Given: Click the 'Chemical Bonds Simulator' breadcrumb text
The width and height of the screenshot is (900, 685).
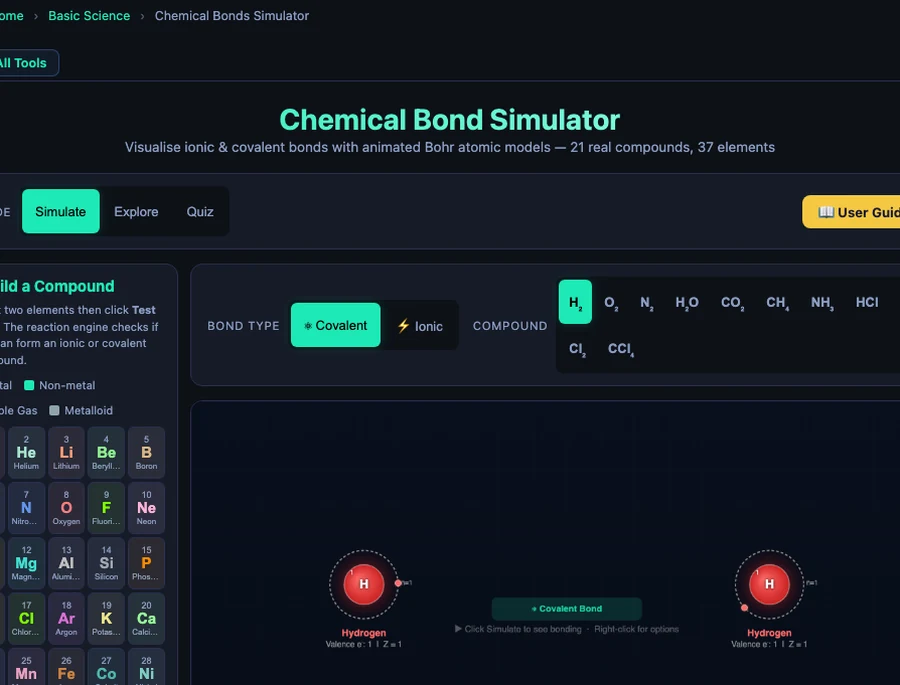Looking at the screenshot, I should click(232, 16).
